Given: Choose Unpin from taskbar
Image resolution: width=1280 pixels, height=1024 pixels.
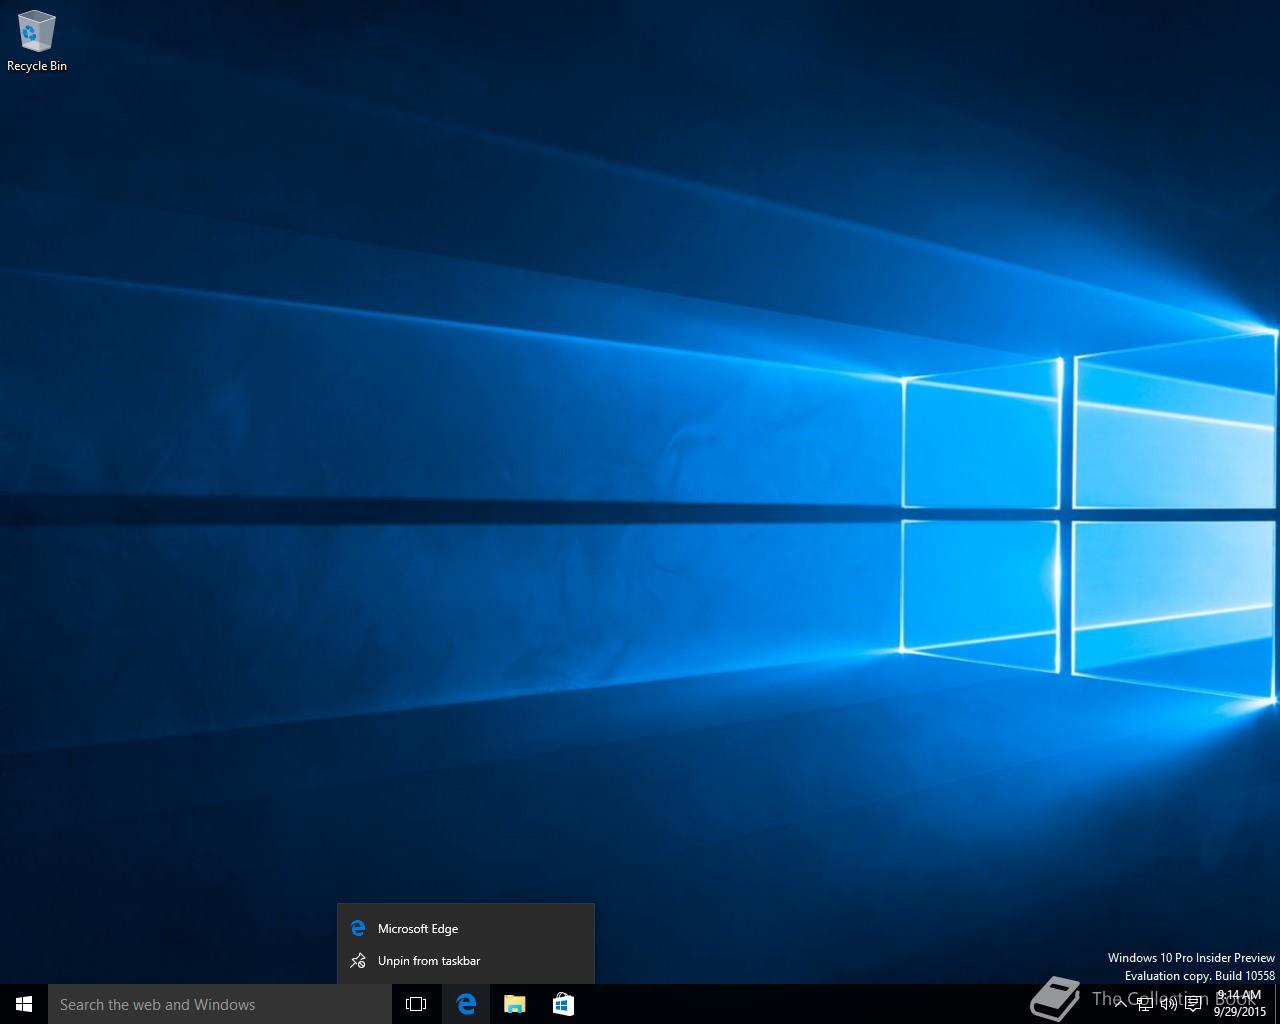Looking at the screenshot, I should 466,960.
